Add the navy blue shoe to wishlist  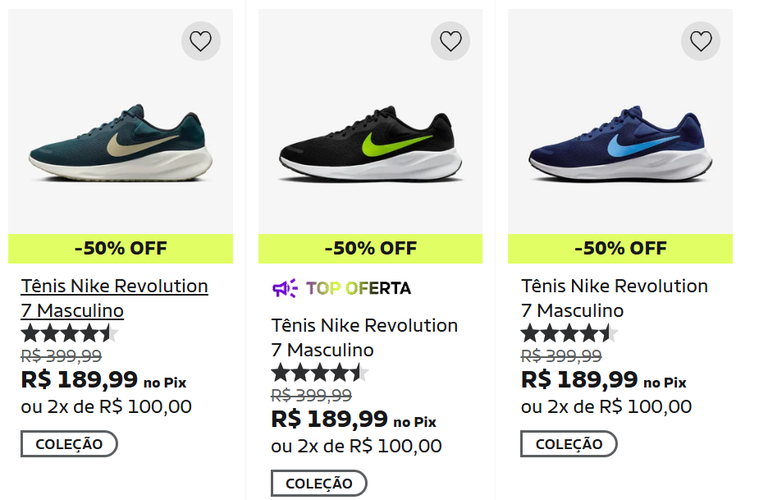click(x=701, y=41)
